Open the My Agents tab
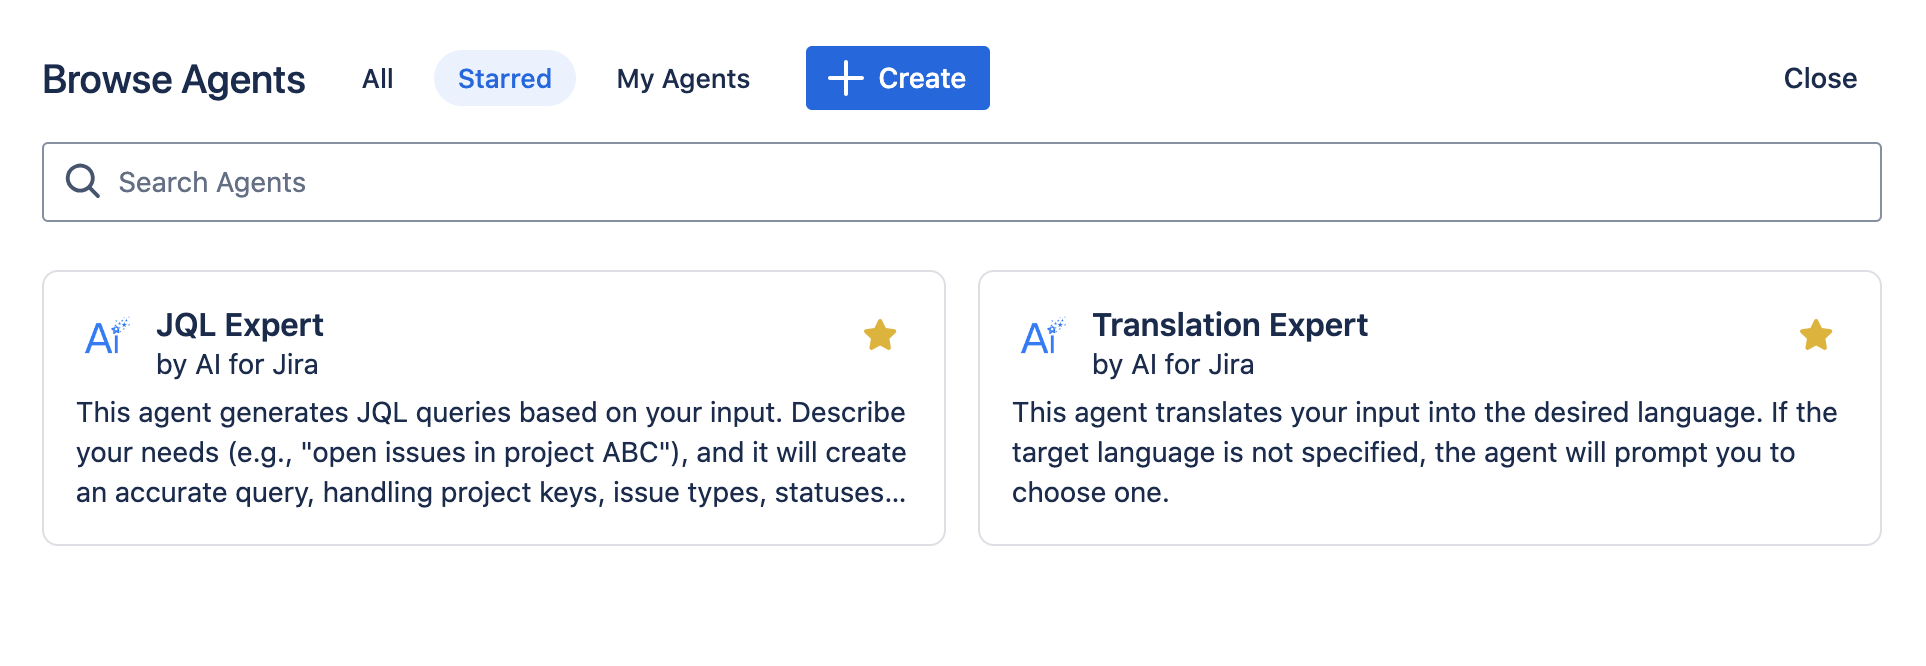This screenshot has height=666, width=1926. click(x=683, y=79)
